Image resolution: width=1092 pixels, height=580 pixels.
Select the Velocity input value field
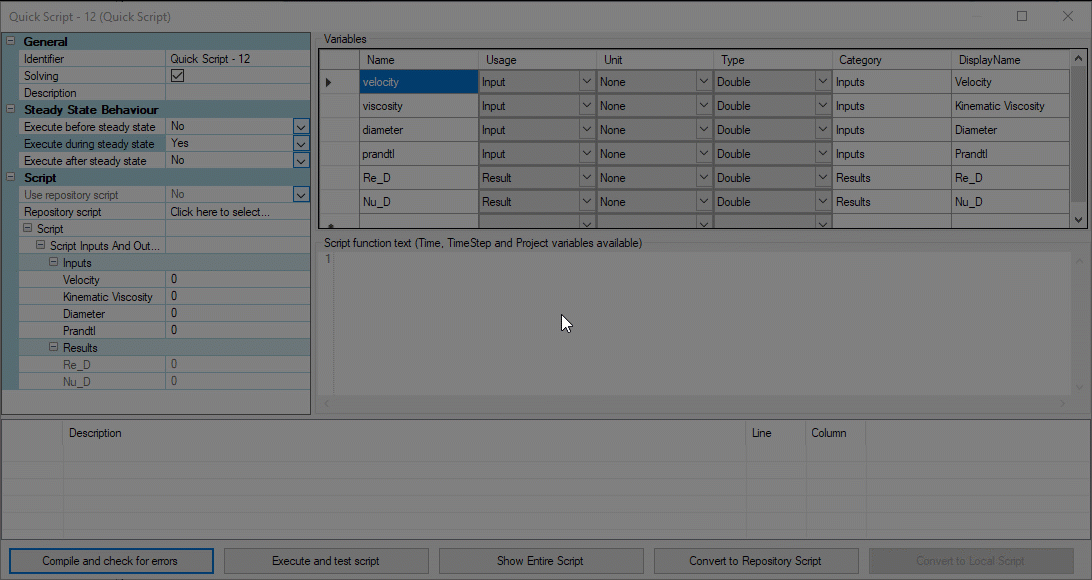[236, 280]
